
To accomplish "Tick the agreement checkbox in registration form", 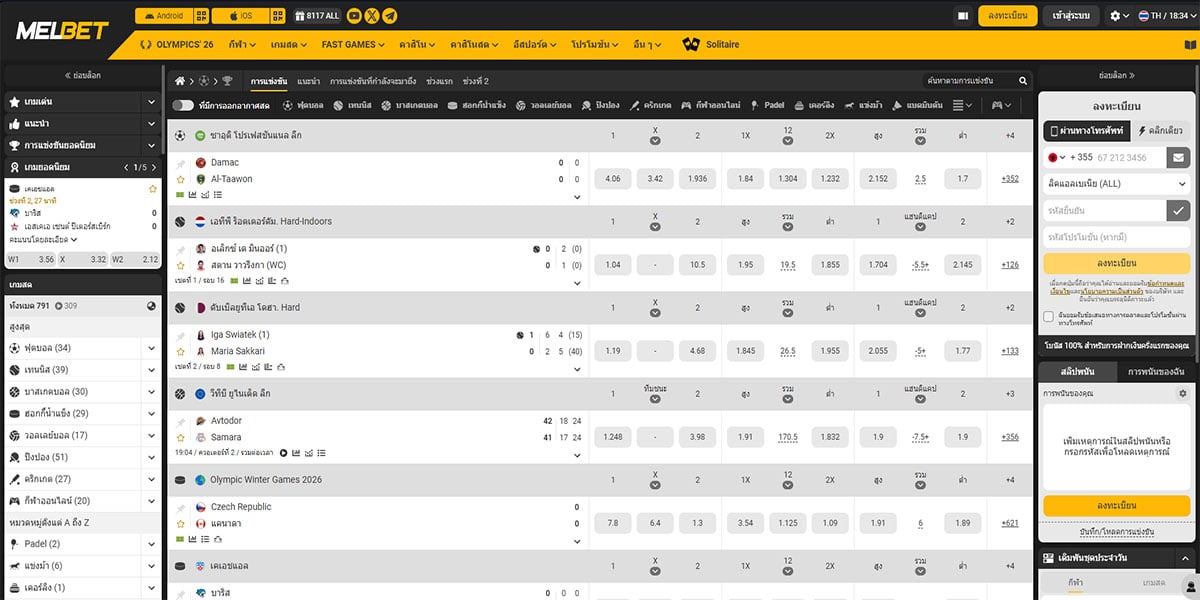I will 1049,316.
